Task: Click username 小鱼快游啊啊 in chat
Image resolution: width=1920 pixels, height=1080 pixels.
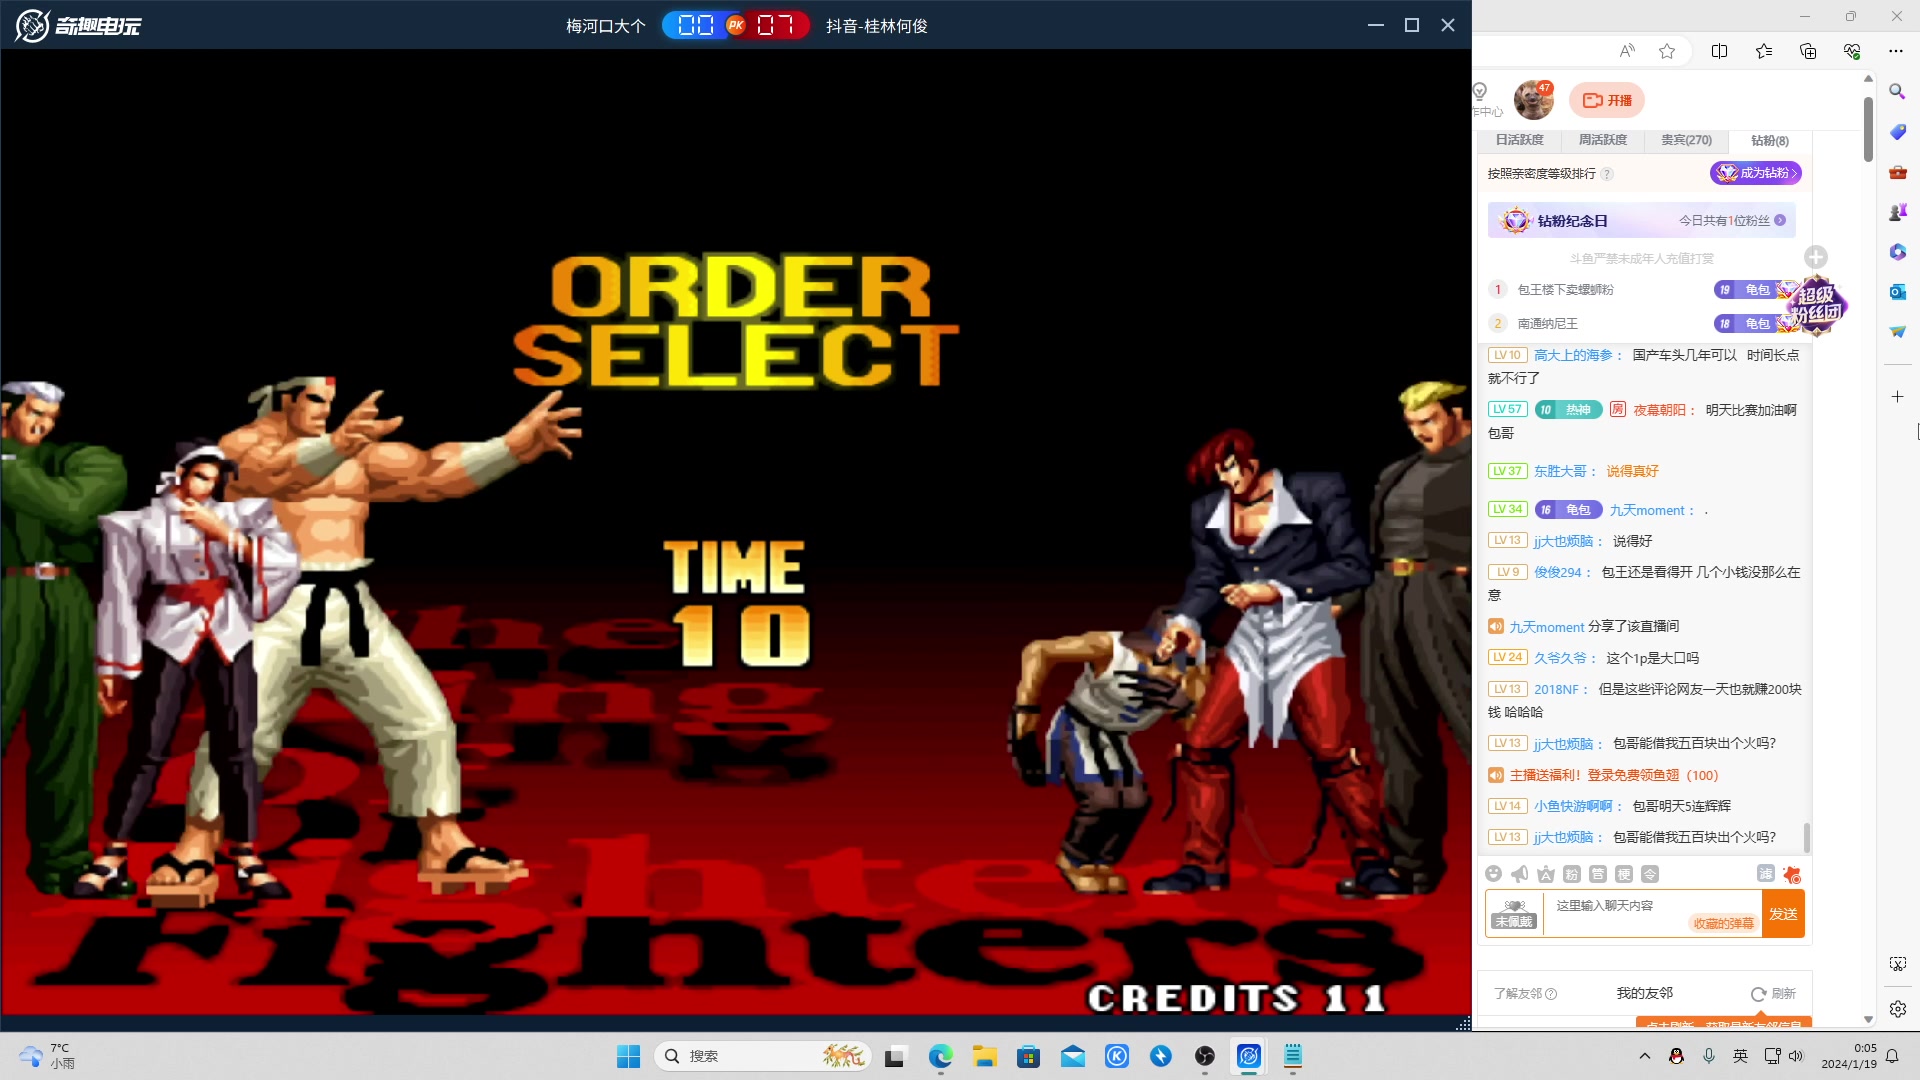Action: [x=1573, y=806]
